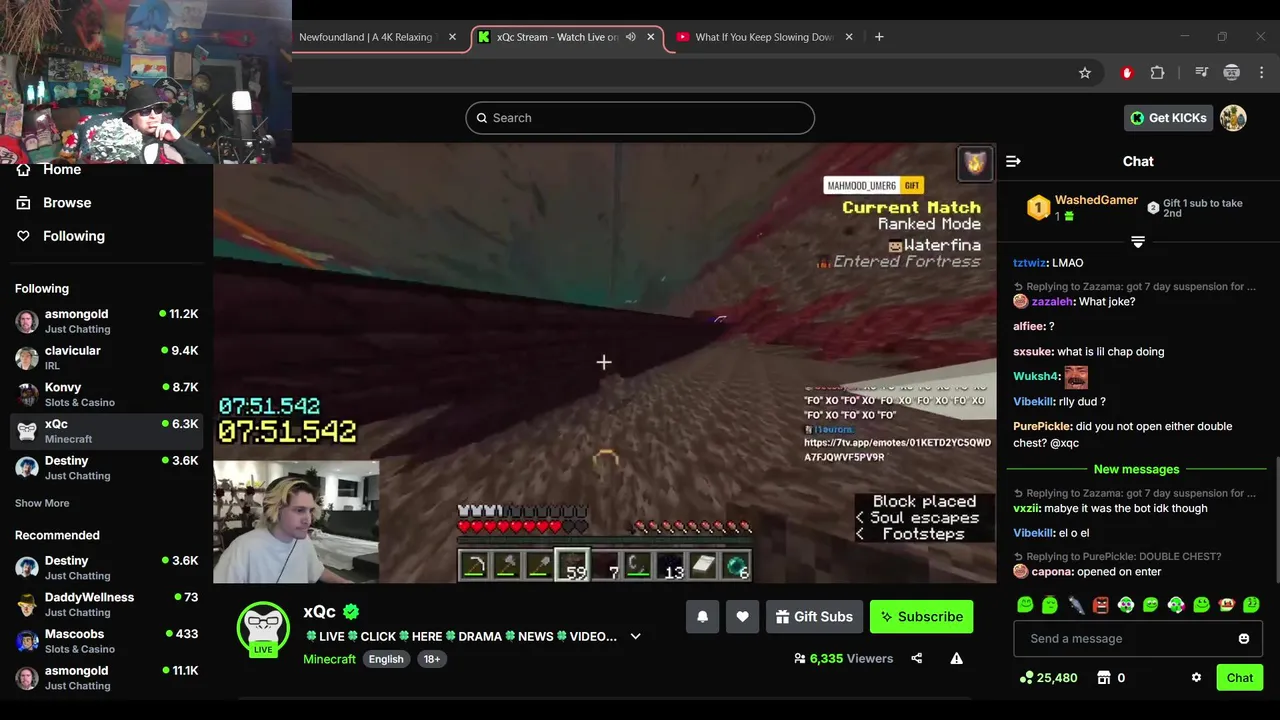This screenshot has height=720, width=1280.
Task: Open clavicular IRL channel
Action: click(x=106, y=358)
